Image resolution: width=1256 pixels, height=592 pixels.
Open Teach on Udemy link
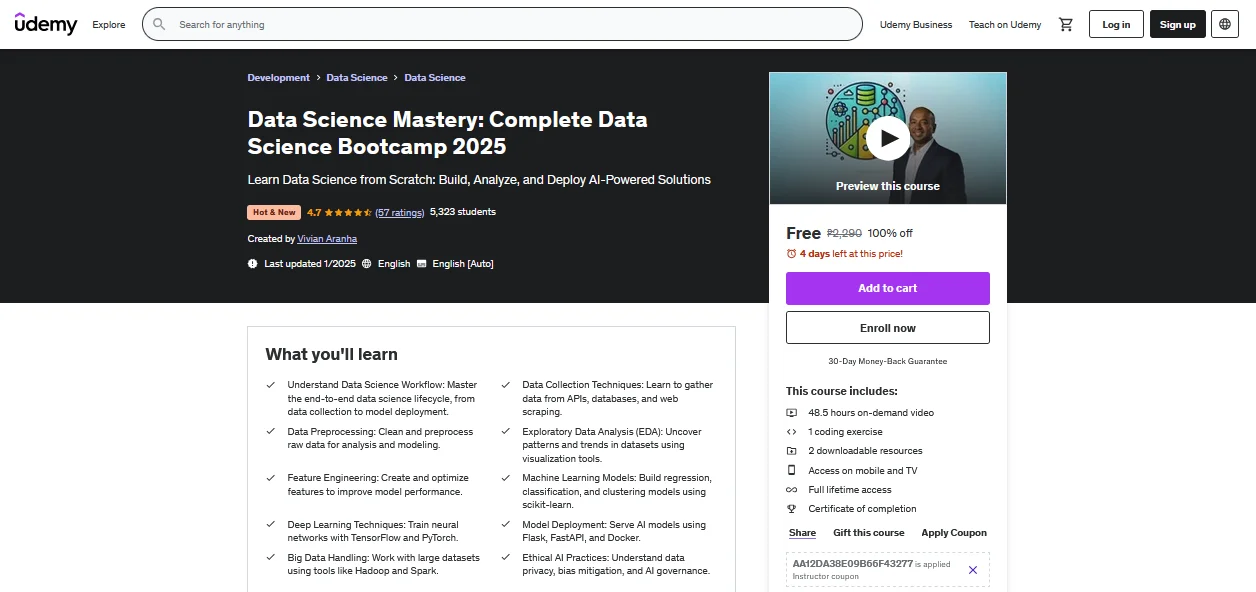click(1005, 25)
